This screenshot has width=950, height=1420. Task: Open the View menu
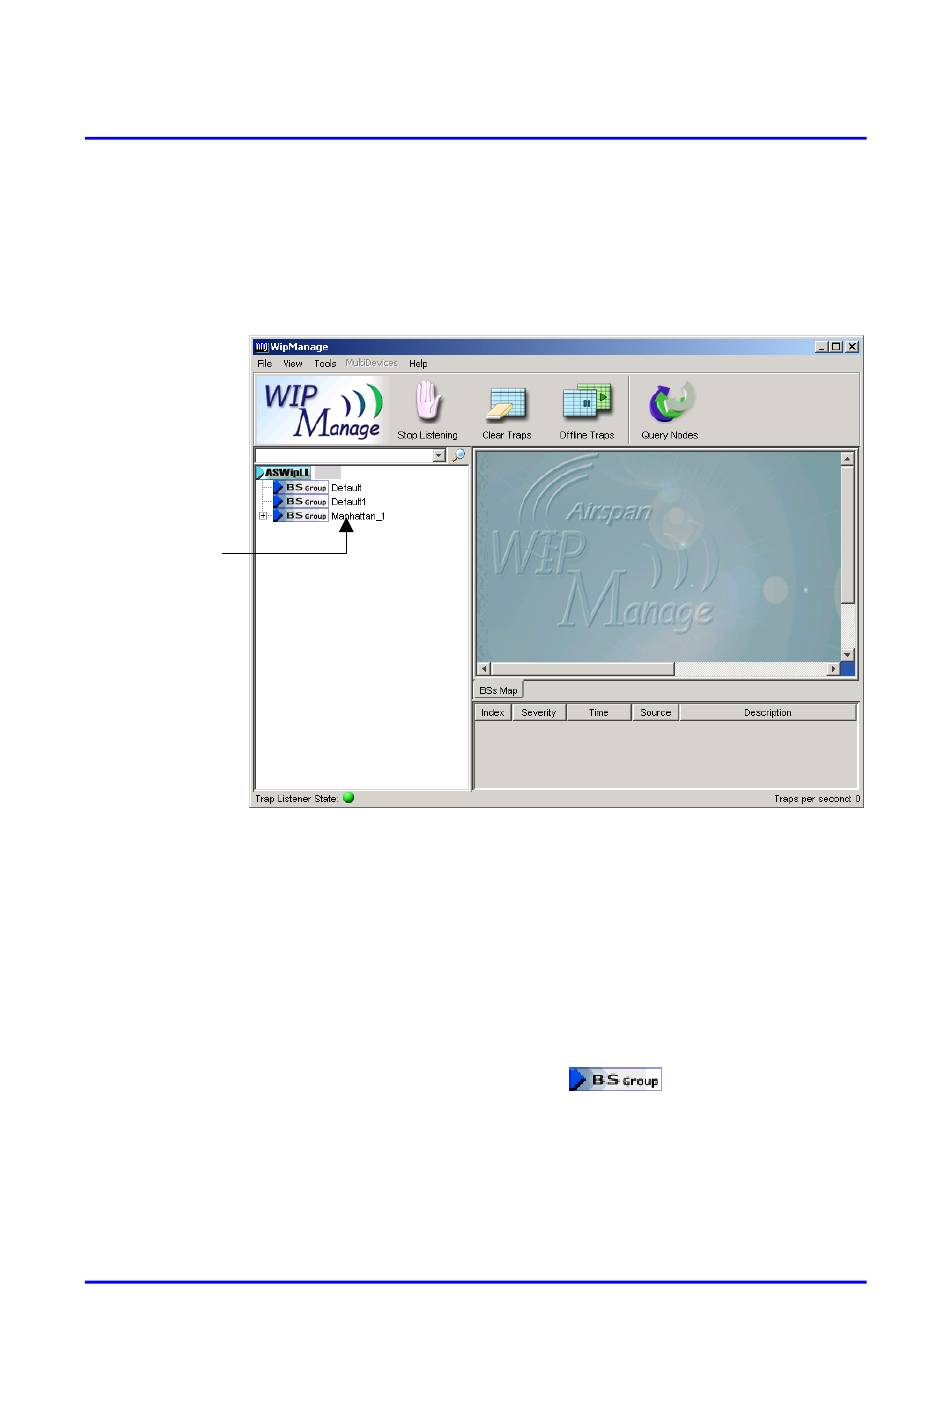click(x=293, y=364)
